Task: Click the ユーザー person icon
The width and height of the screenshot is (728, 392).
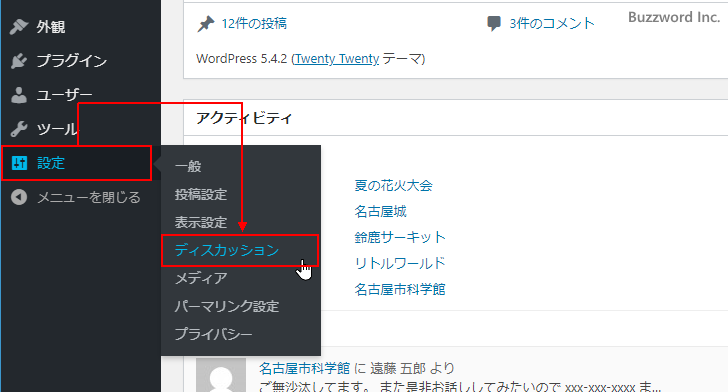Action: pyautogui.click(x=19, y=95)
